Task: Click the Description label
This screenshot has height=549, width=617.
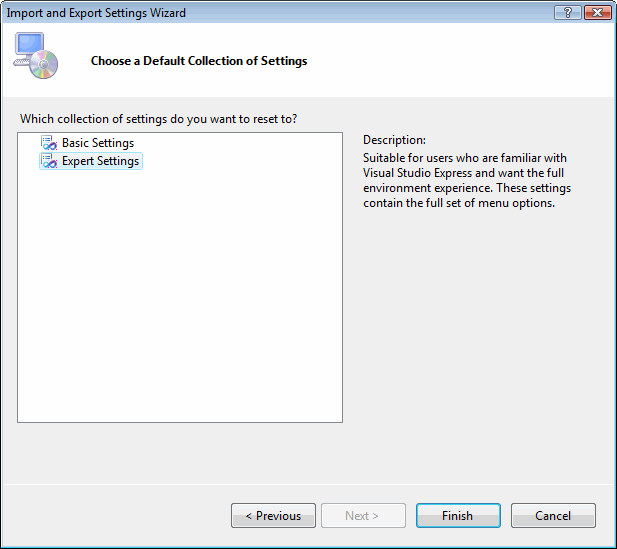Action: pyautogui.click(x=394, y=140)
